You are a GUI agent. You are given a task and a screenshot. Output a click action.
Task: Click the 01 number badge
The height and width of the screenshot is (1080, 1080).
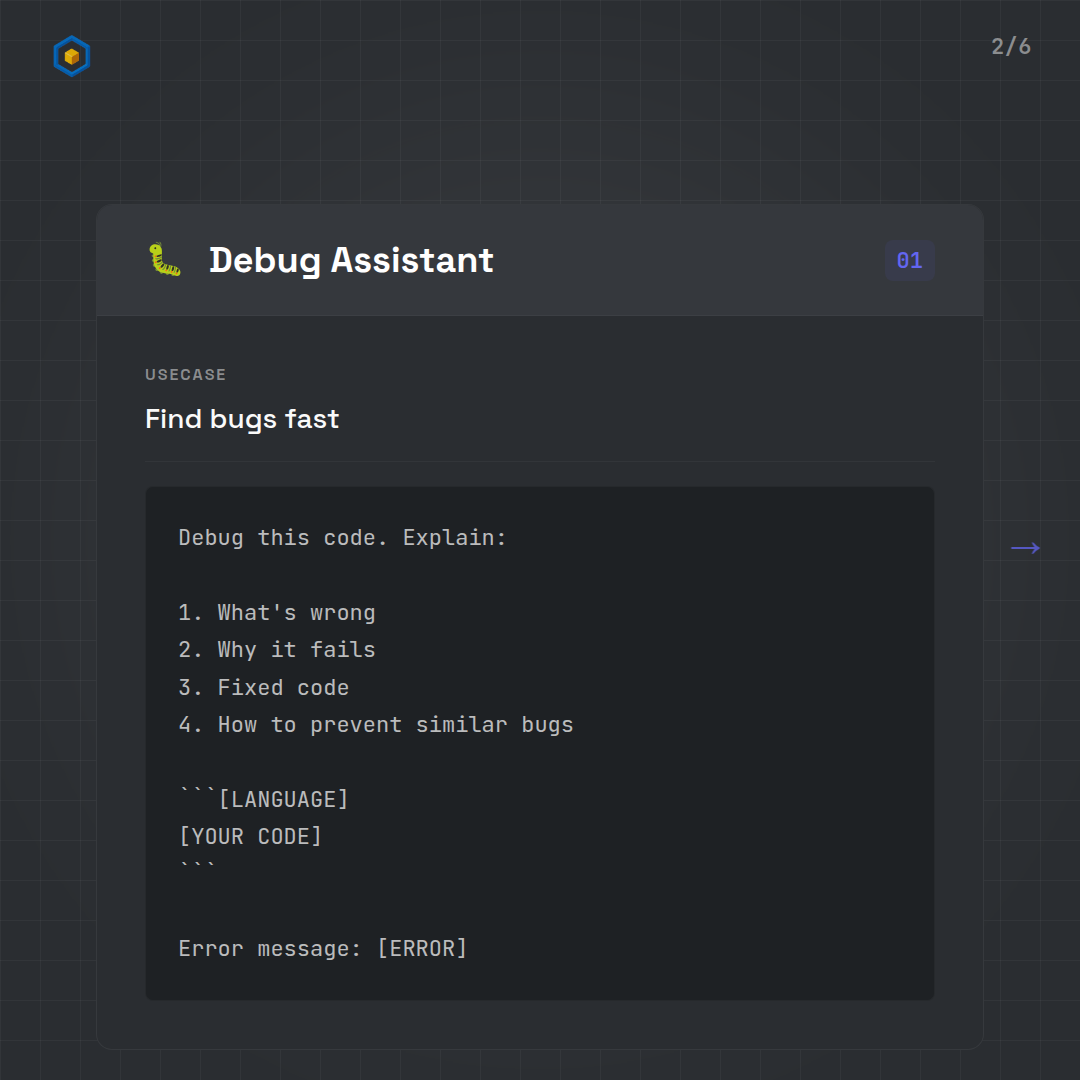point(909,261)
